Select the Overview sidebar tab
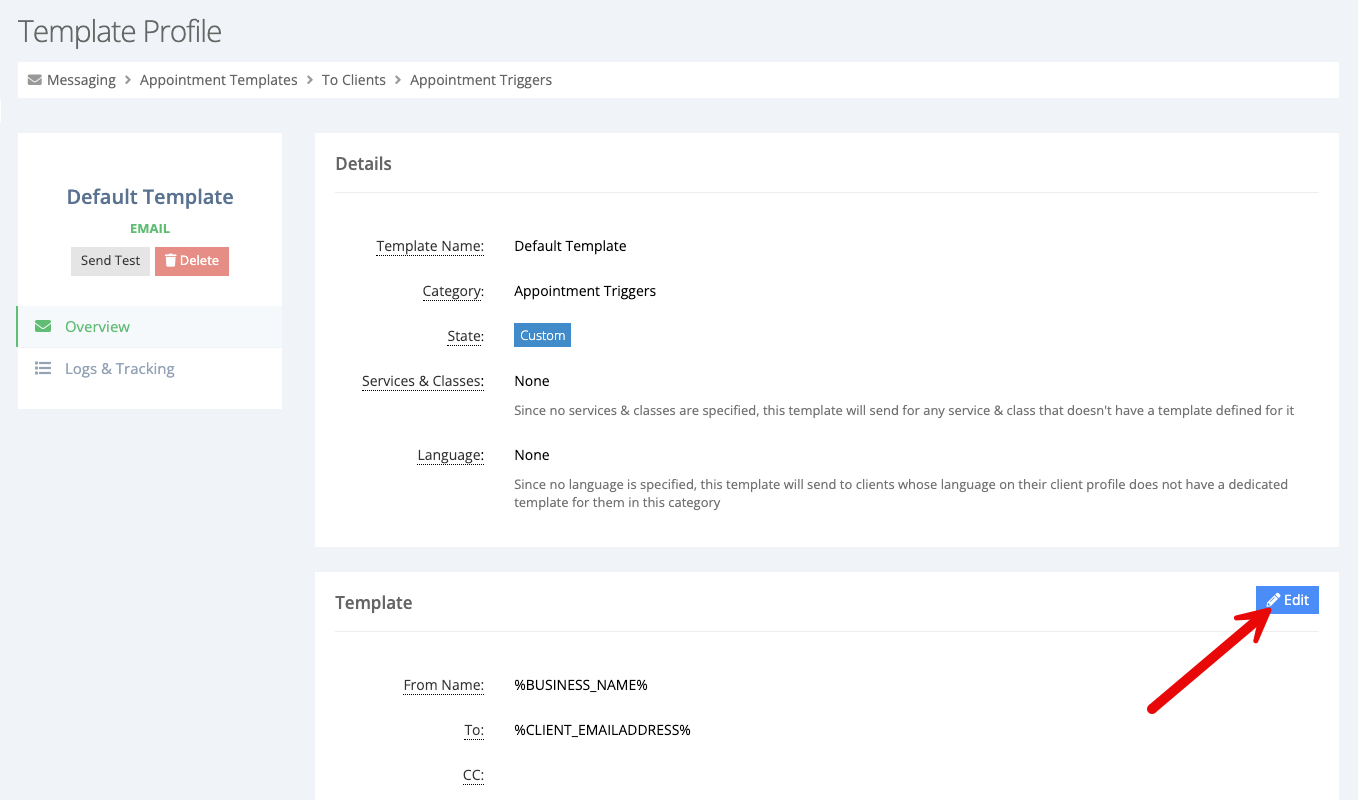1358x800 pixels. pos(149,327)
